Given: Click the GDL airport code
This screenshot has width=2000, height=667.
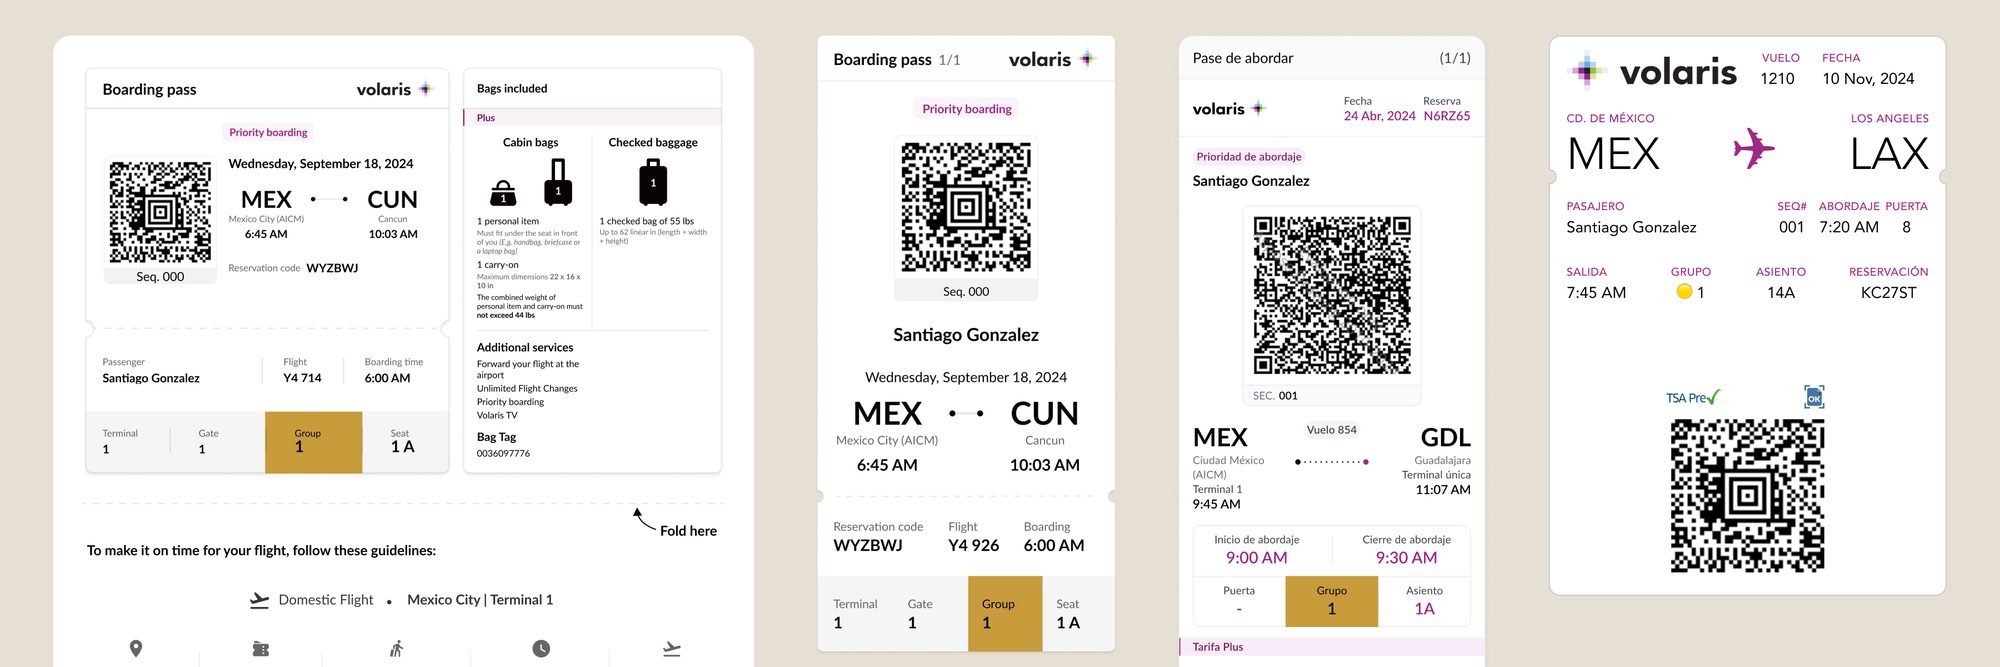Looking at the screenshot, I should point(1445,438).
